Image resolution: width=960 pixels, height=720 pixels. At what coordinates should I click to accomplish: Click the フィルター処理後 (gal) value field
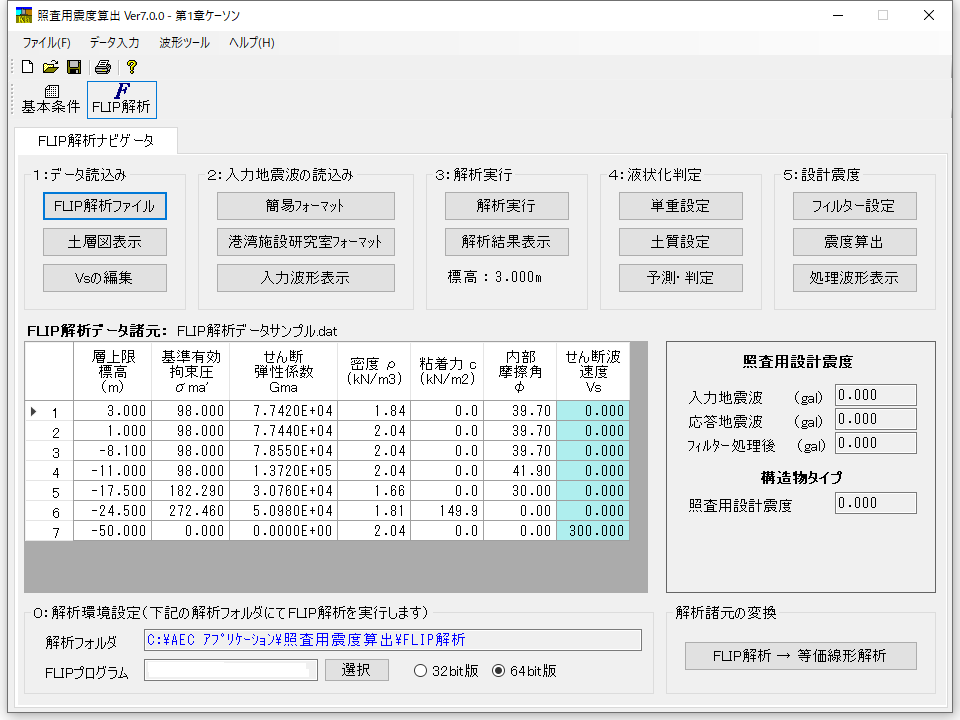[876, 443]
